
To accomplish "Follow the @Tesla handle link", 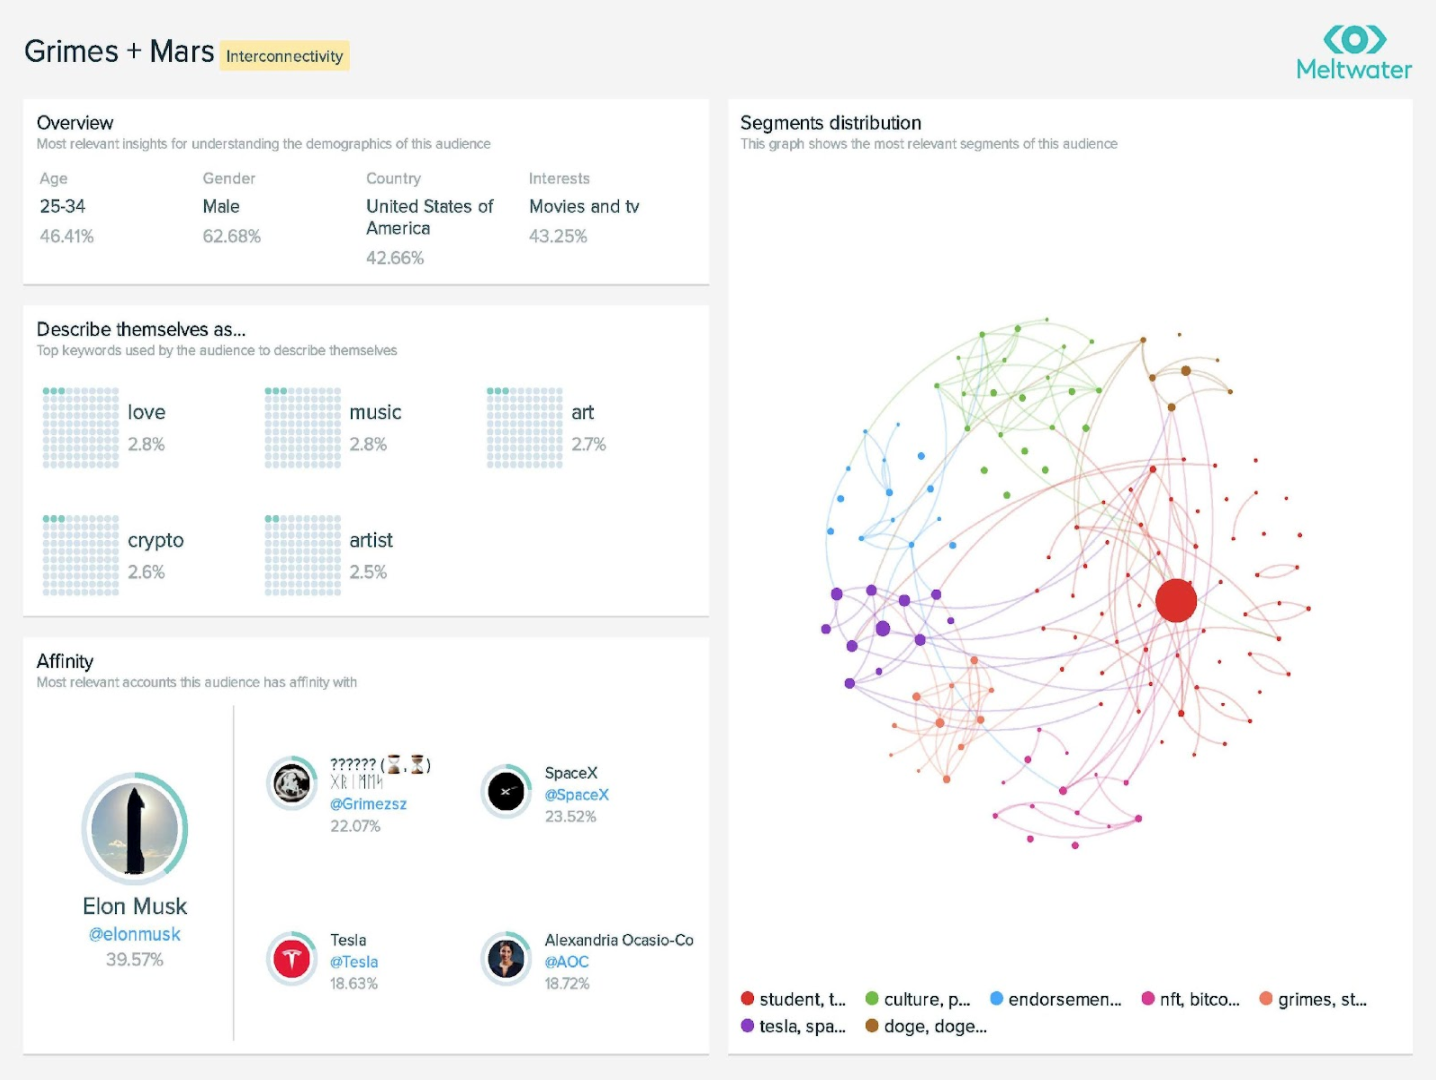I will coord(354,962).
